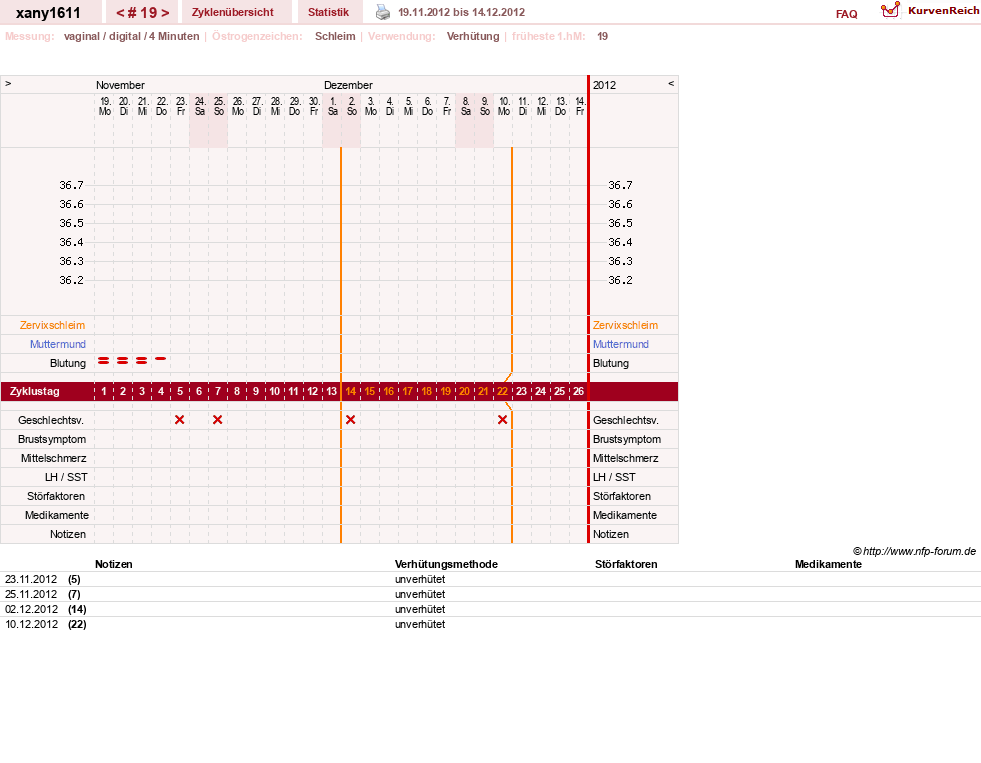Click the red X on cycle day 7
This screenshot has height=763, width=981.
pyautogui.click(x=218, y=420)
